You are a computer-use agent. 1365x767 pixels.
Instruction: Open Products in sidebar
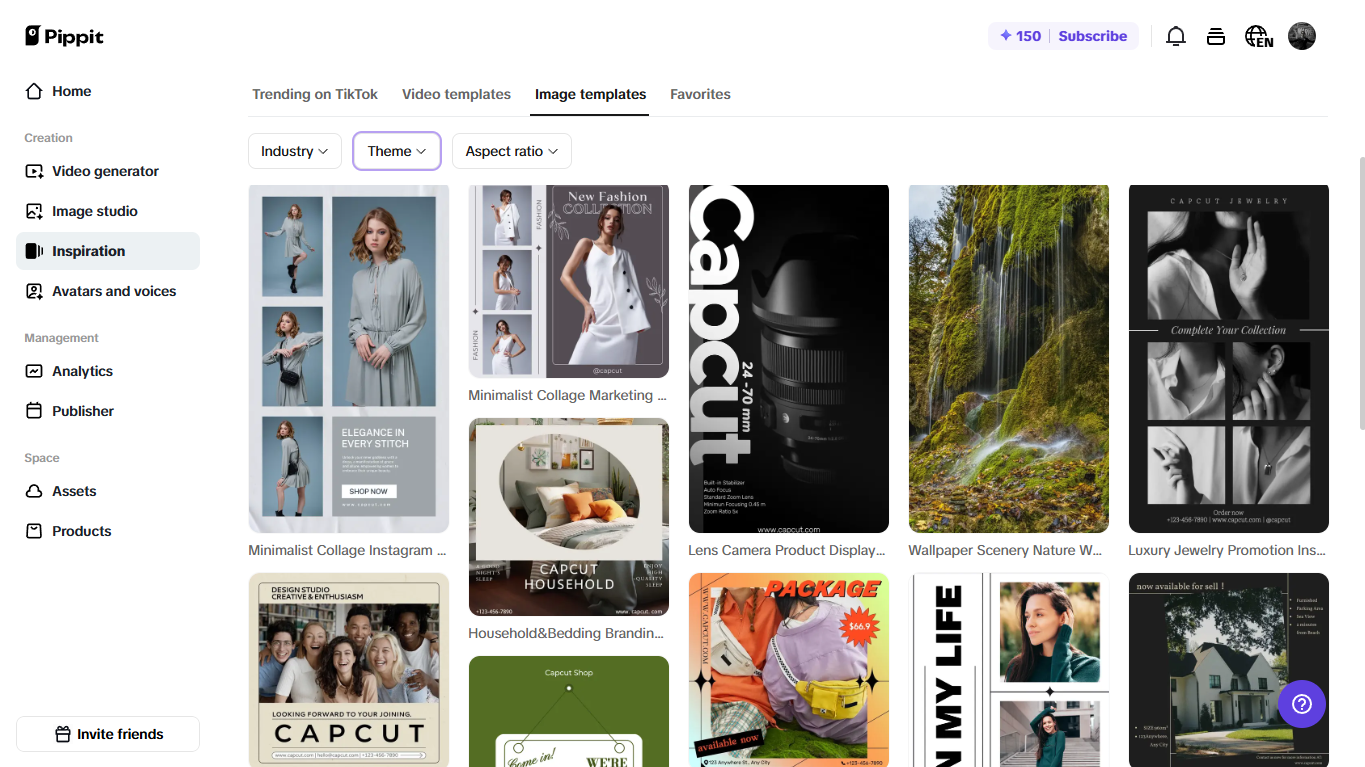(108, 531)
